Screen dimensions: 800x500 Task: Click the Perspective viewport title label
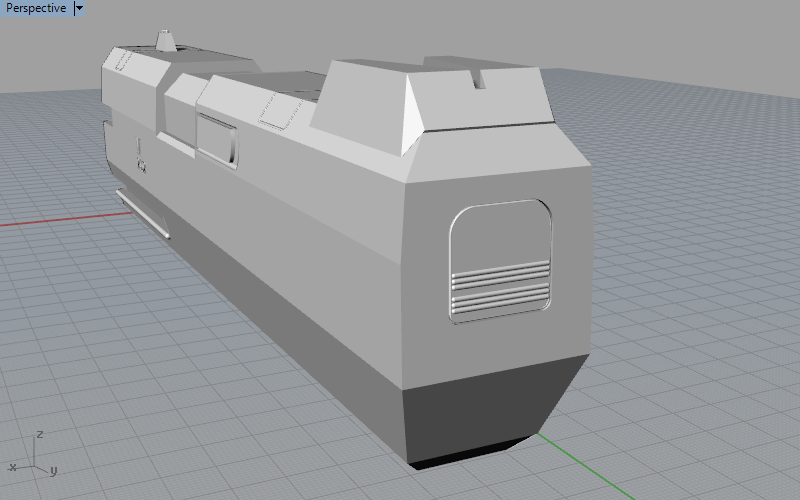[36, 8]
